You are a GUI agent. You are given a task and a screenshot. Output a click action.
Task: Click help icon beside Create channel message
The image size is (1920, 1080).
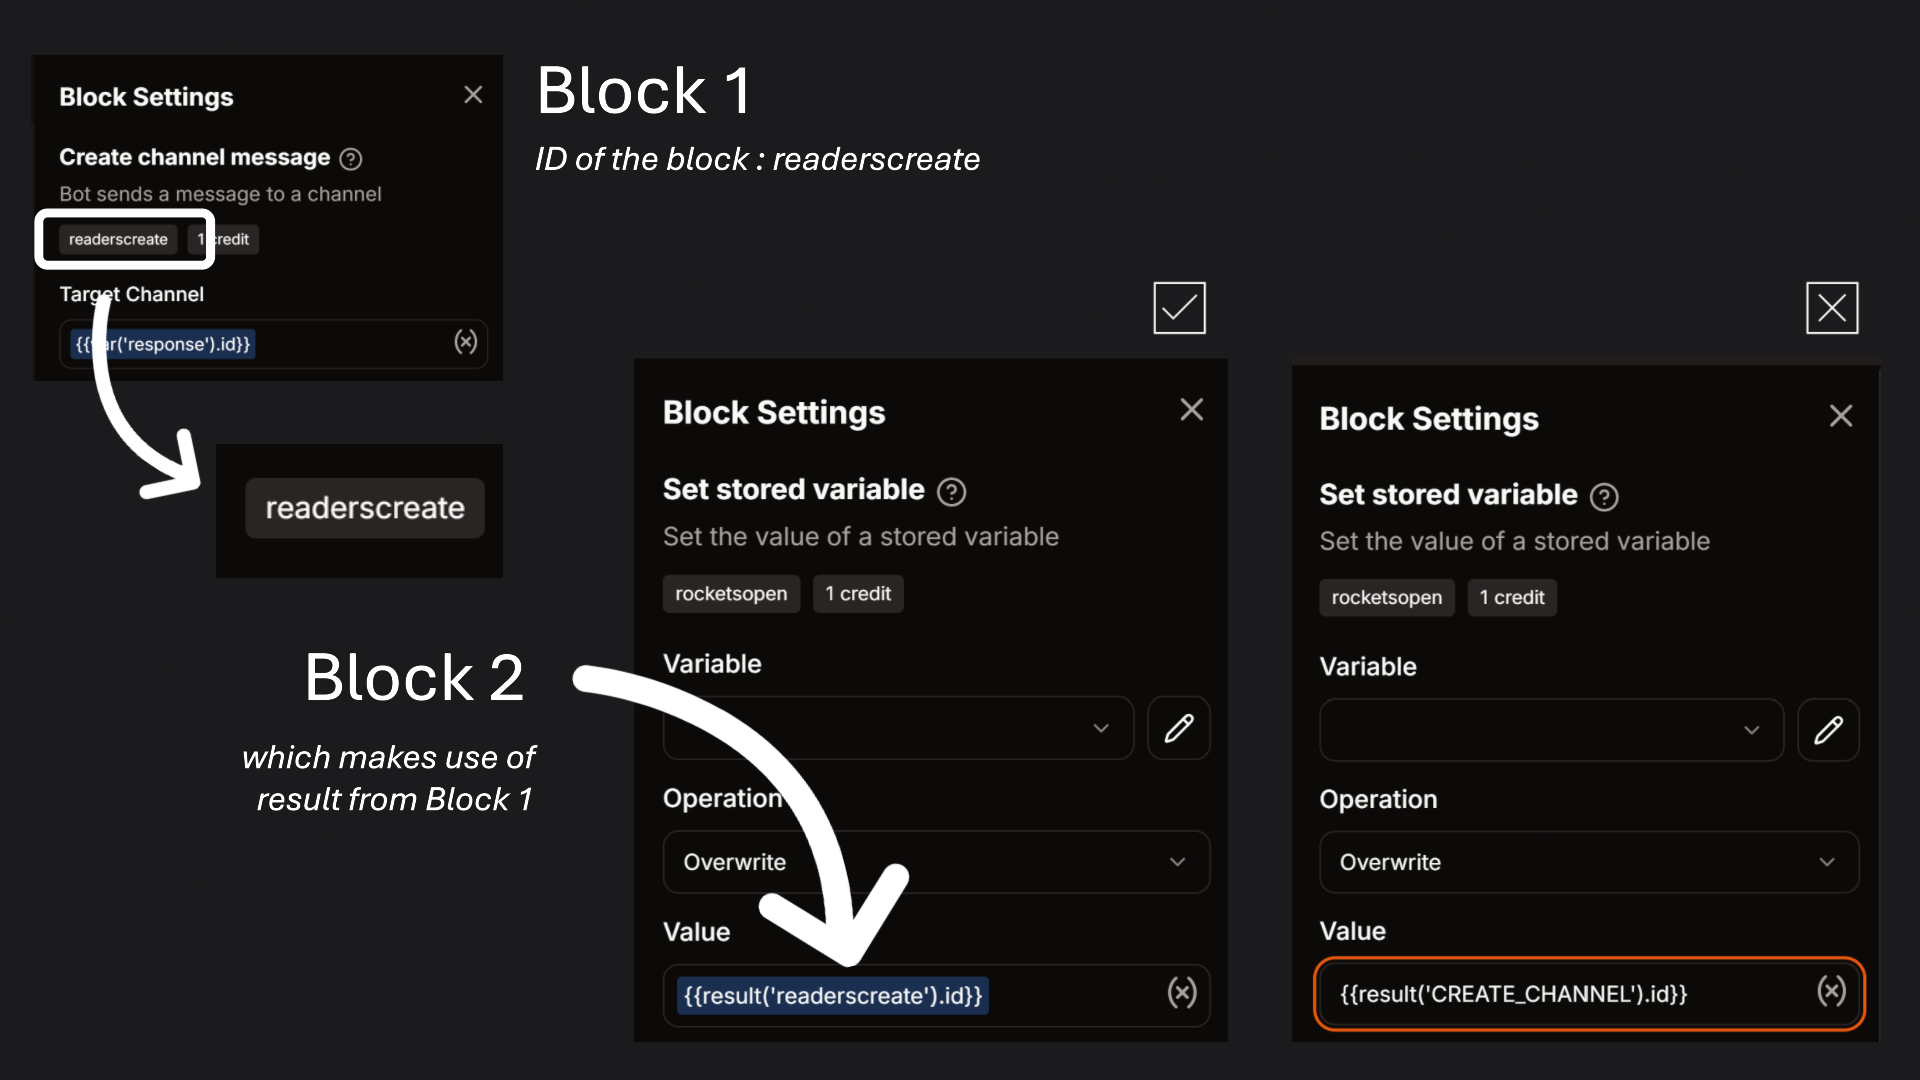click(351, 159)
